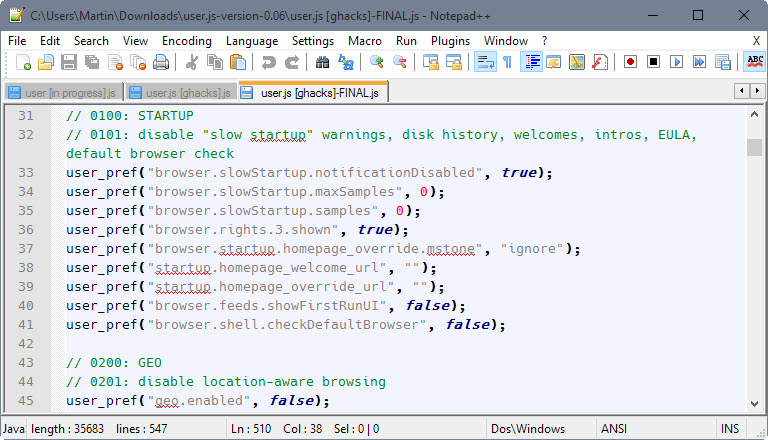Viewport: 768px width, 440px height.
Task: Close the current document via toolbar icon
Action: pyautogui.click(x=116, y=62)
